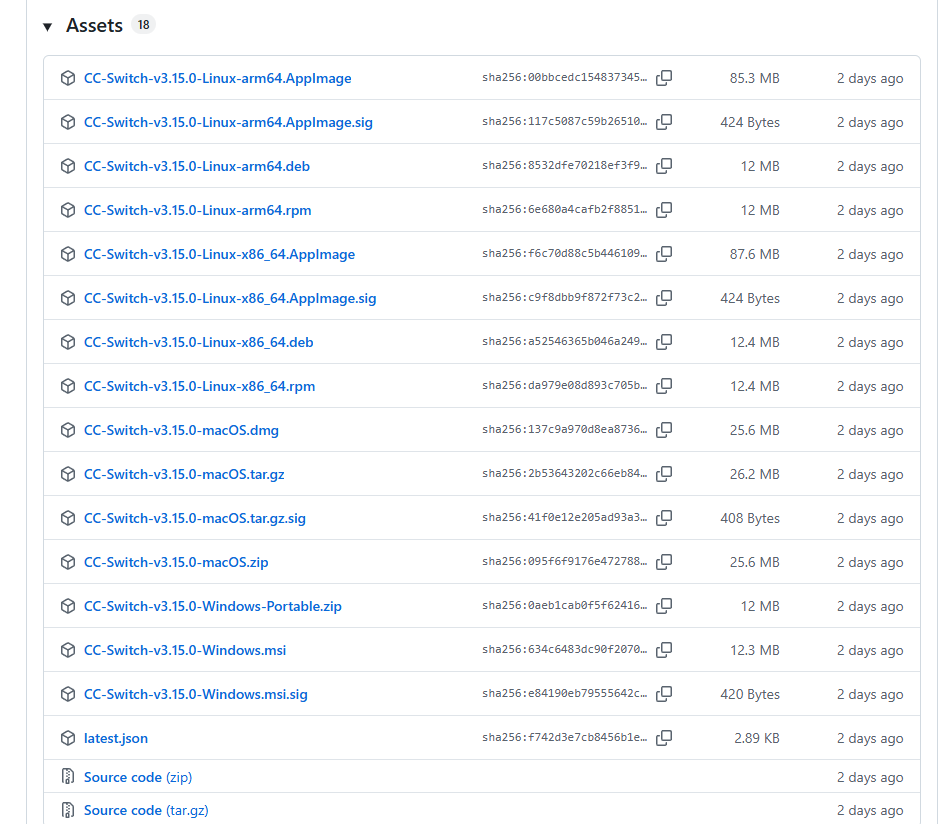Download Source code (tar.gz)
Screen dimensions: 939x824
(x=146, y=810)
